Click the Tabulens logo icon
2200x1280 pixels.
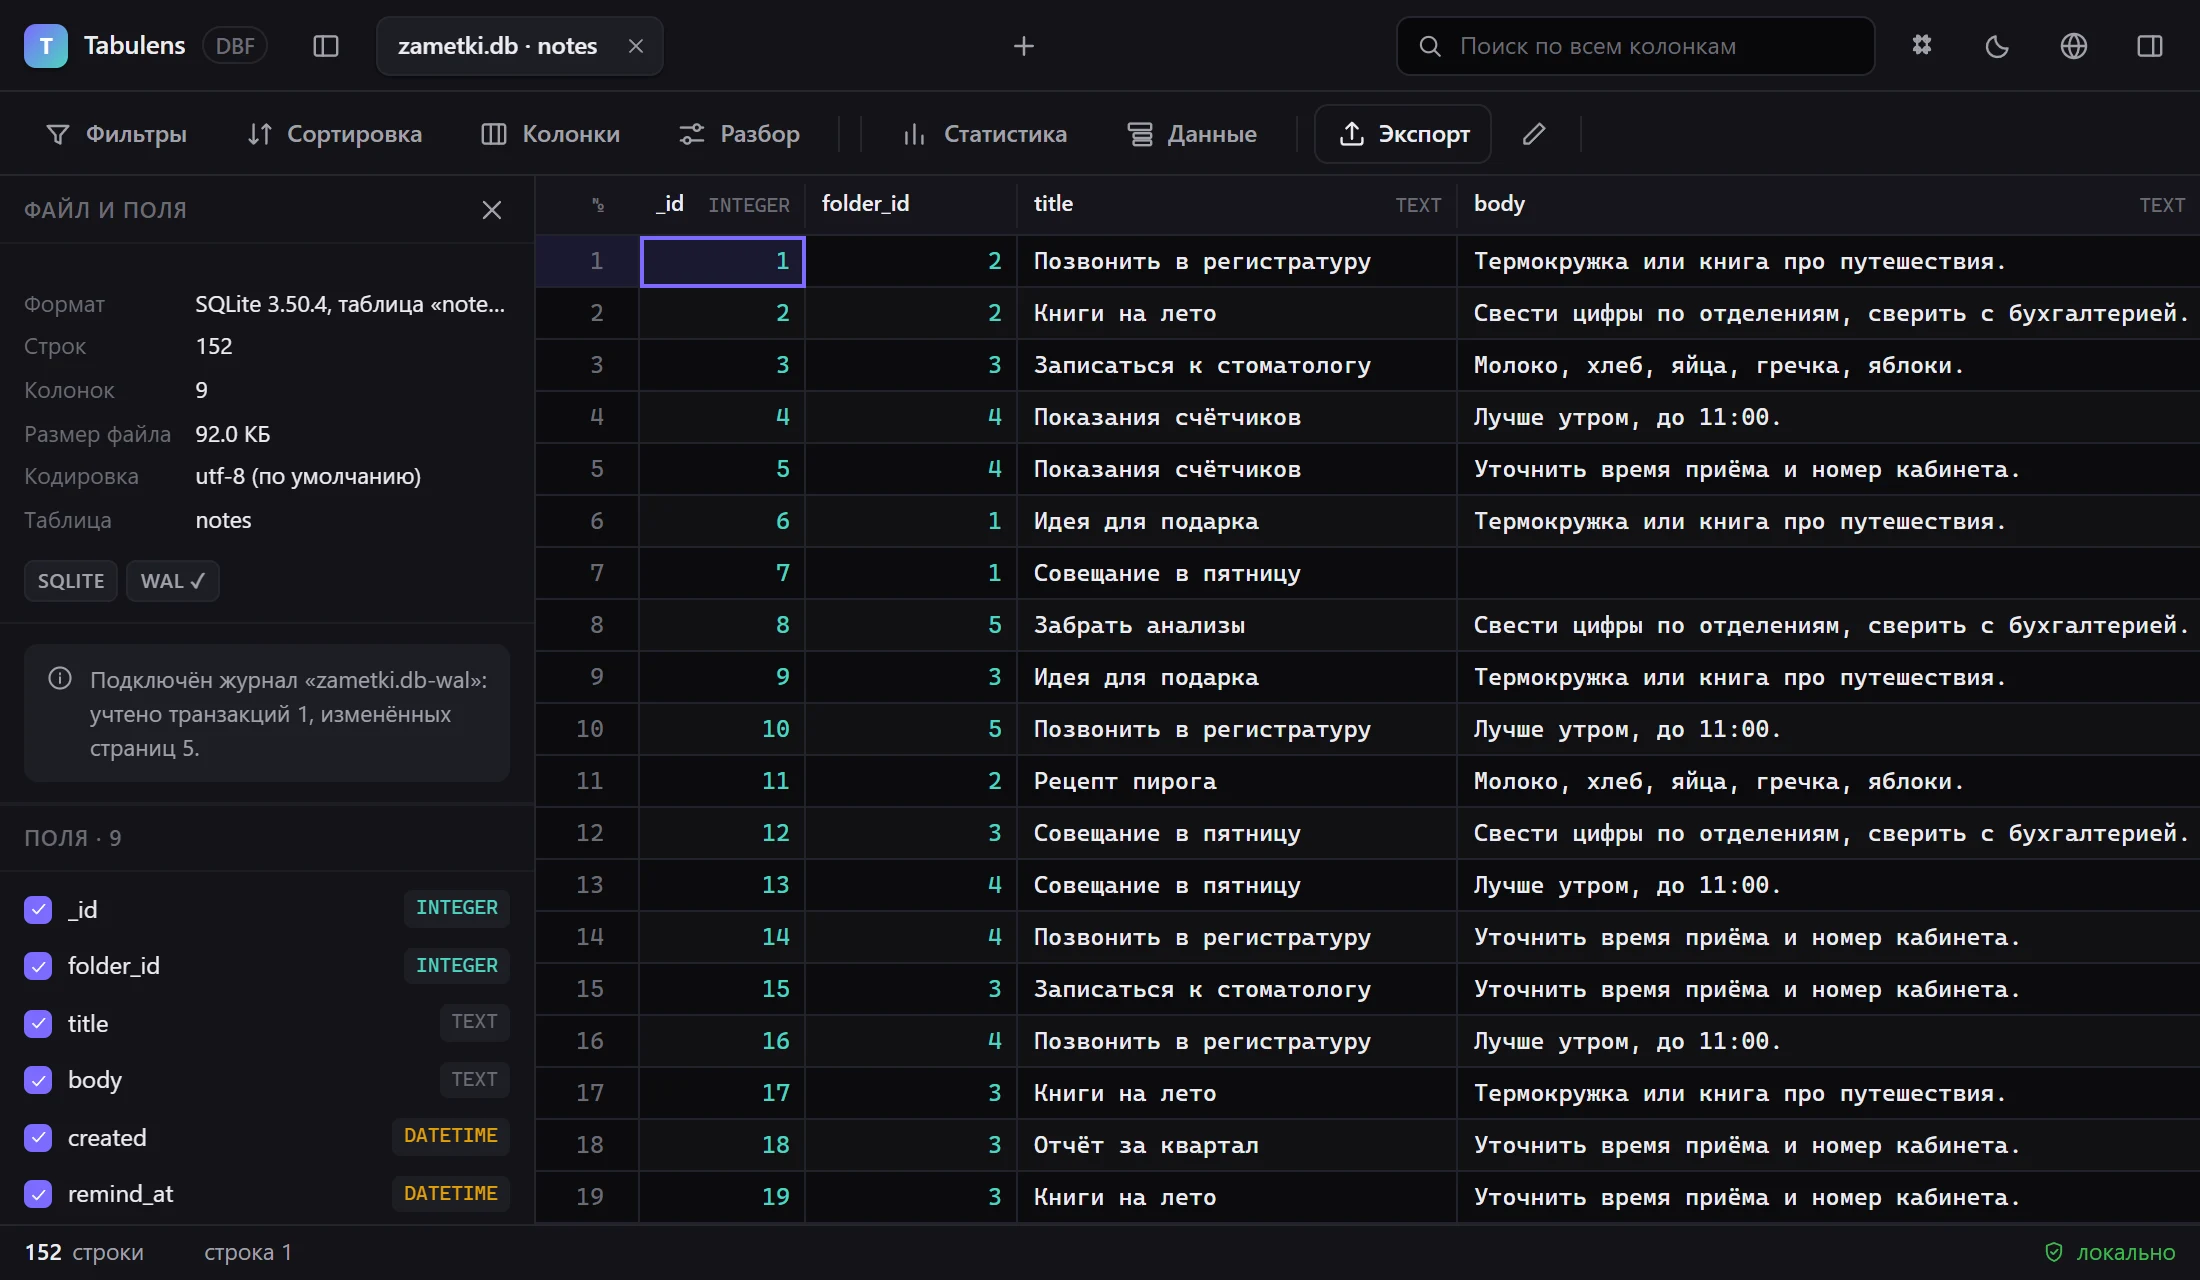click(46, 46)
